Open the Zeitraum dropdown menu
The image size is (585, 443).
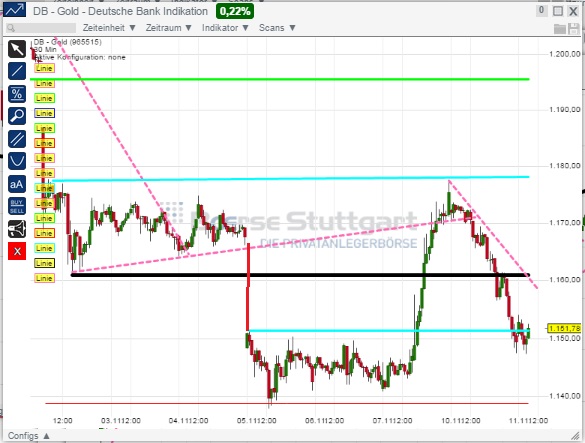(168, 28)
